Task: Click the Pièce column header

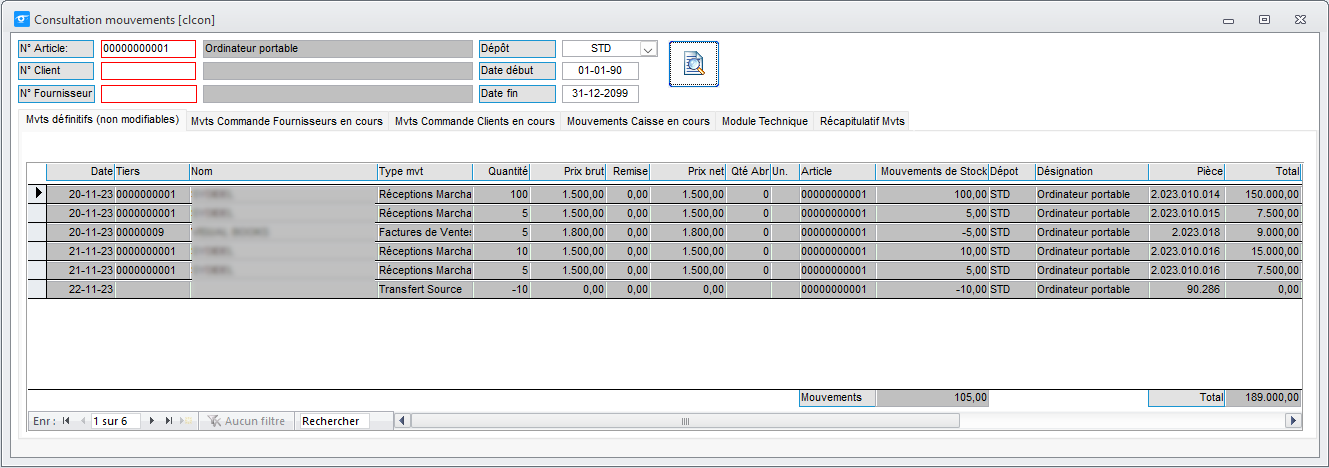Action: pyautogui.click(x=1186, y=172)
